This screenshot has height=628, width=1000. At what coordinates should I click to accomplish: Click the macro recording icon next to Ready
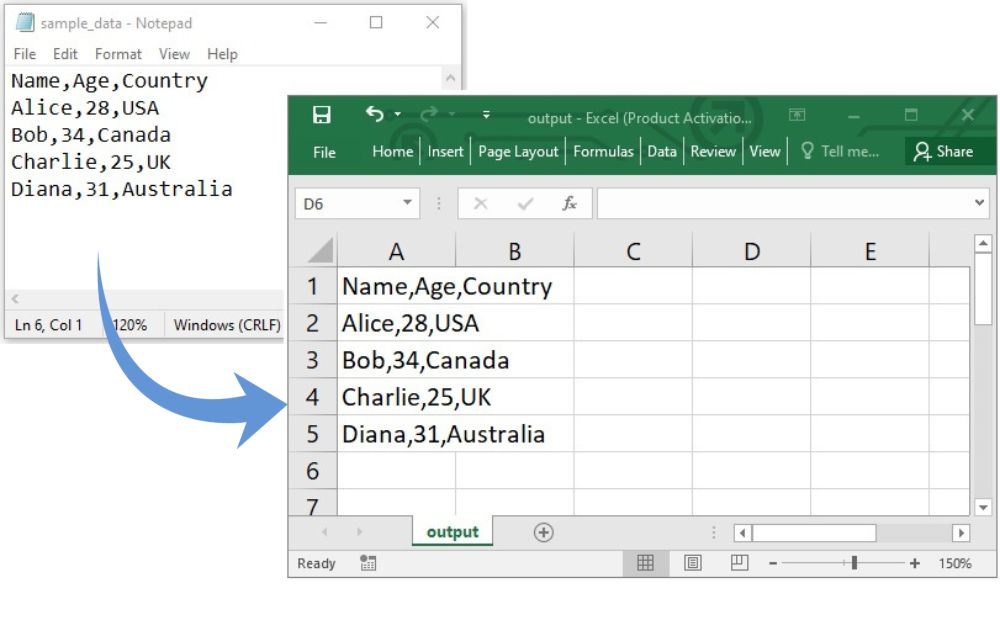(366, 563)
